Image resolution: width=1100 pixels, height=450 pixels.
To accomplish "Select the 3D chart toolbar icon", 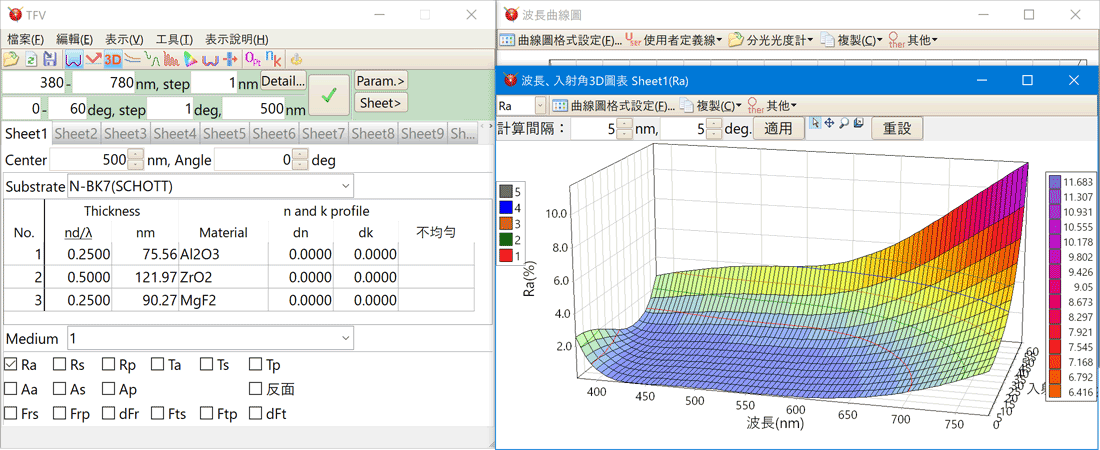I will (x=112, y=59).
